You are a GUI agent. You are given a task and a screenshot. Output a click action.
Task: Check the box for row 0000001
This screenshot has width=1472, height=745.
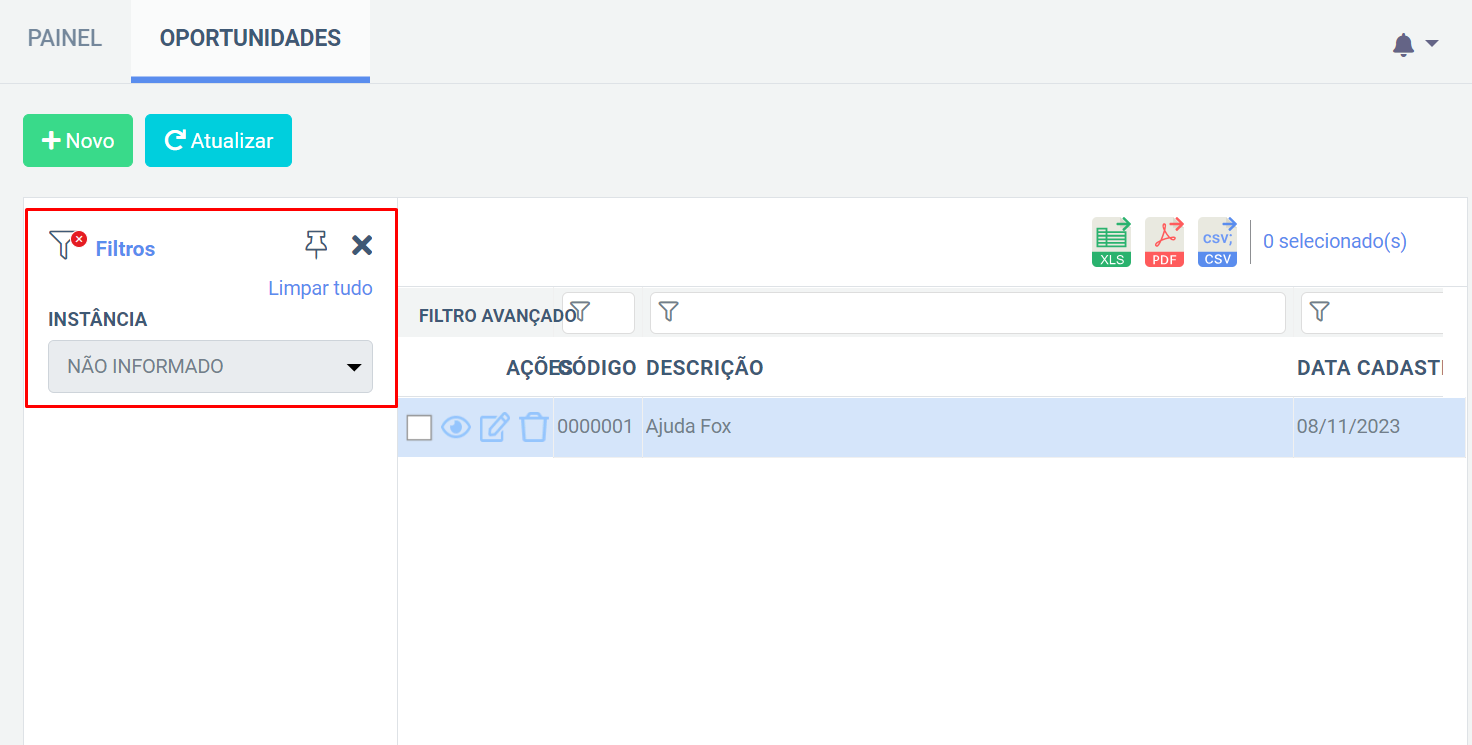pos(419,428)
